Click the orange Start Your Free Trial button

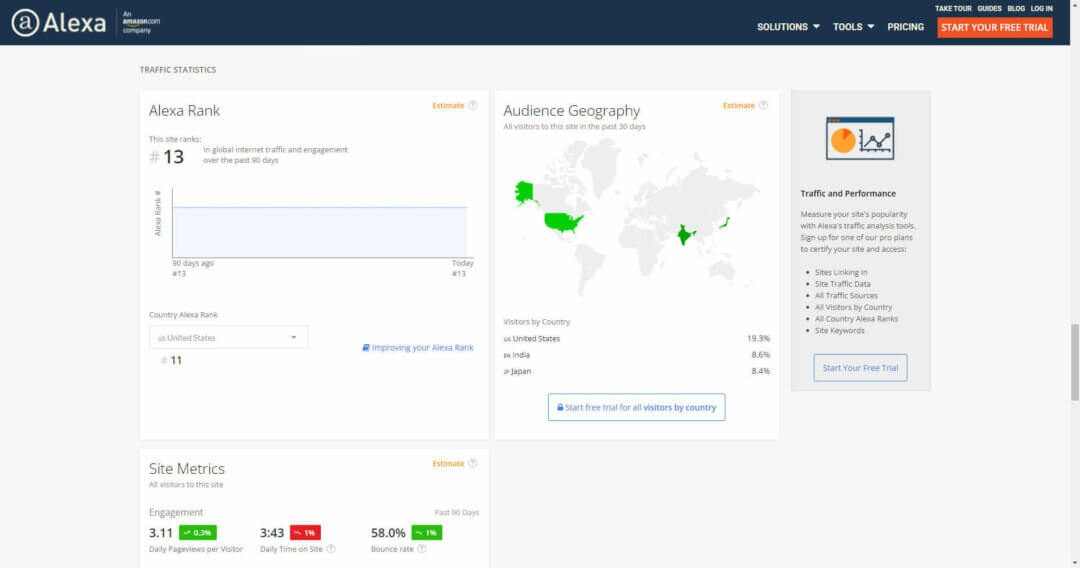tap(995, 28)
